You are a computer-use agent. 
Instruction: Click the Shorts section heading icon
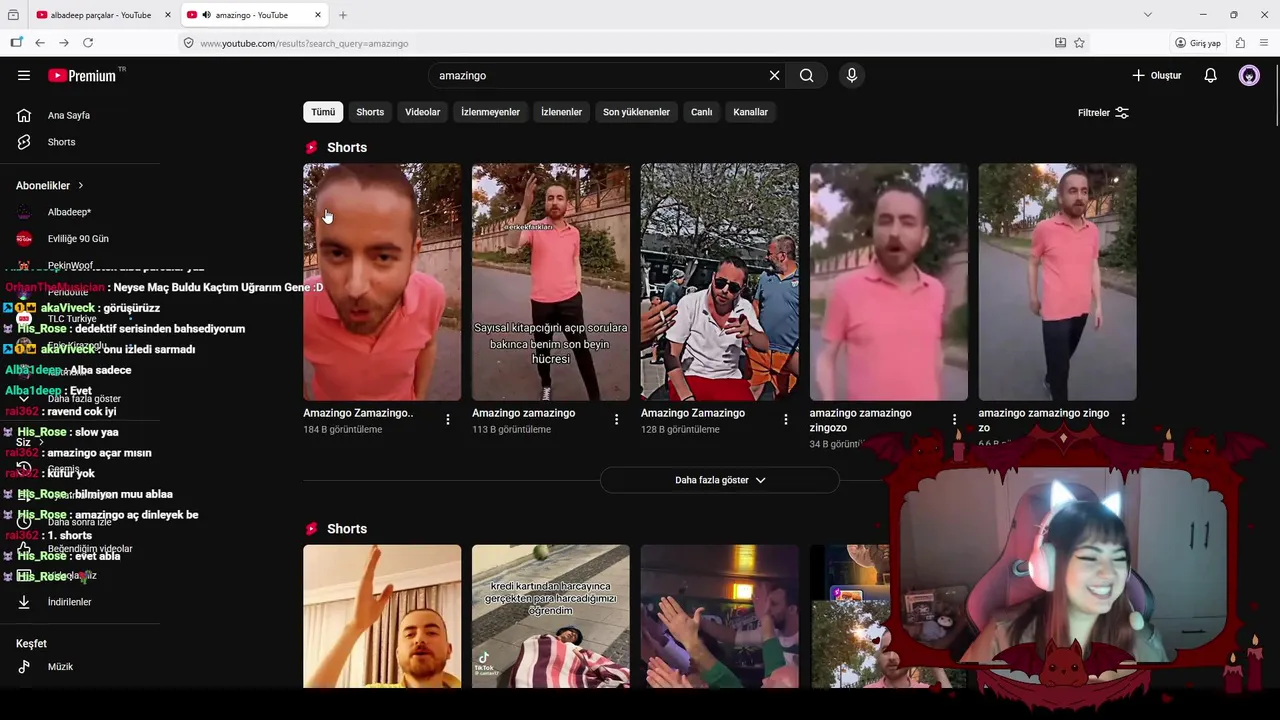311,147
